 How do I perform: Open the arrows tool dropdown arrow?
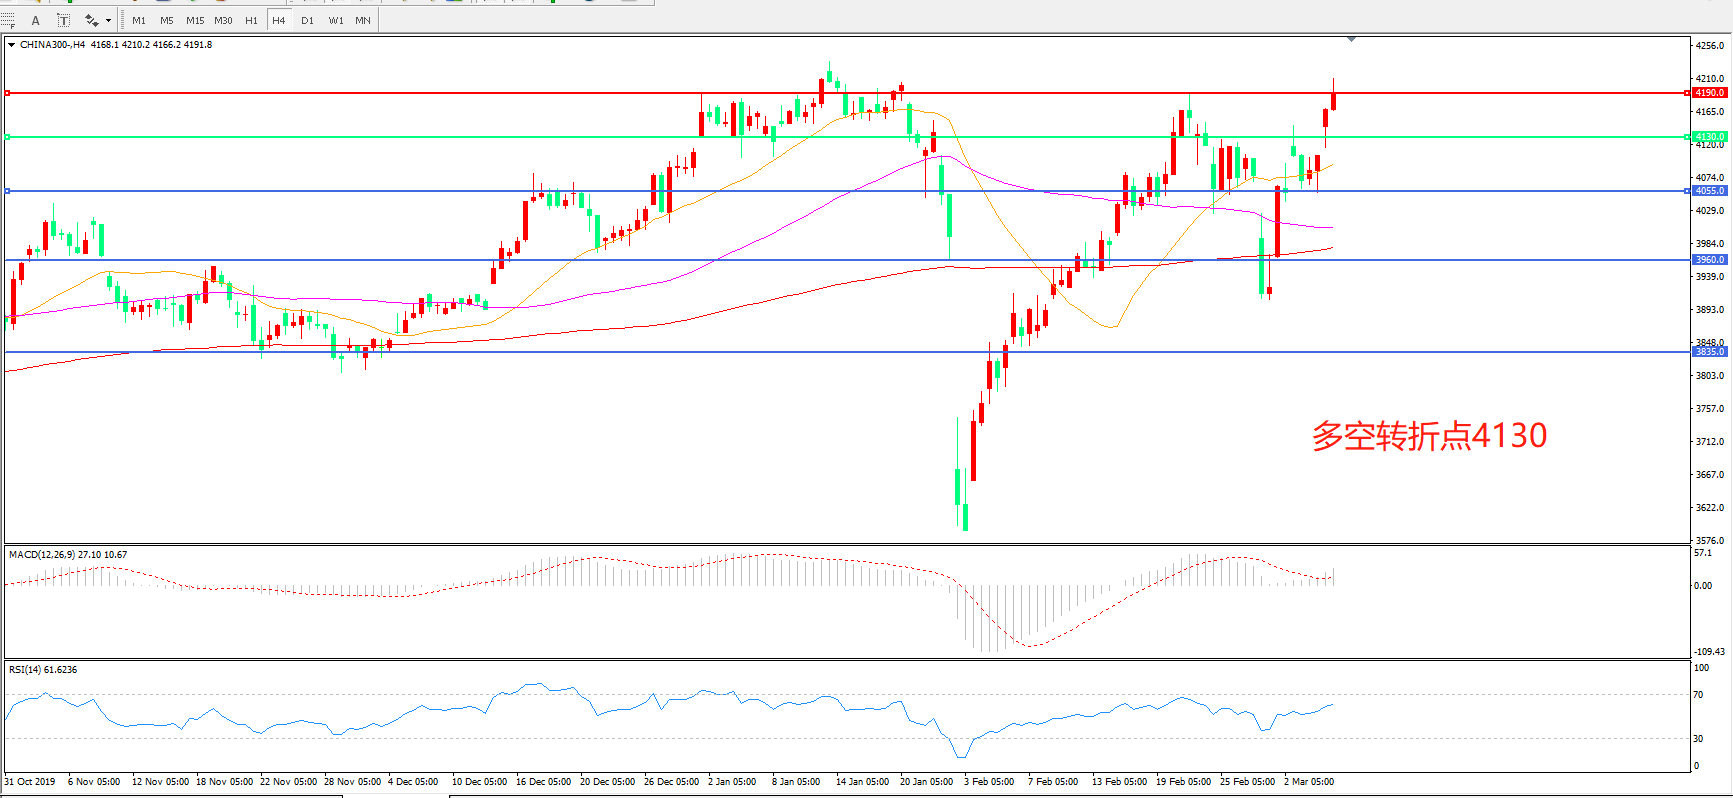click(108, 20)
